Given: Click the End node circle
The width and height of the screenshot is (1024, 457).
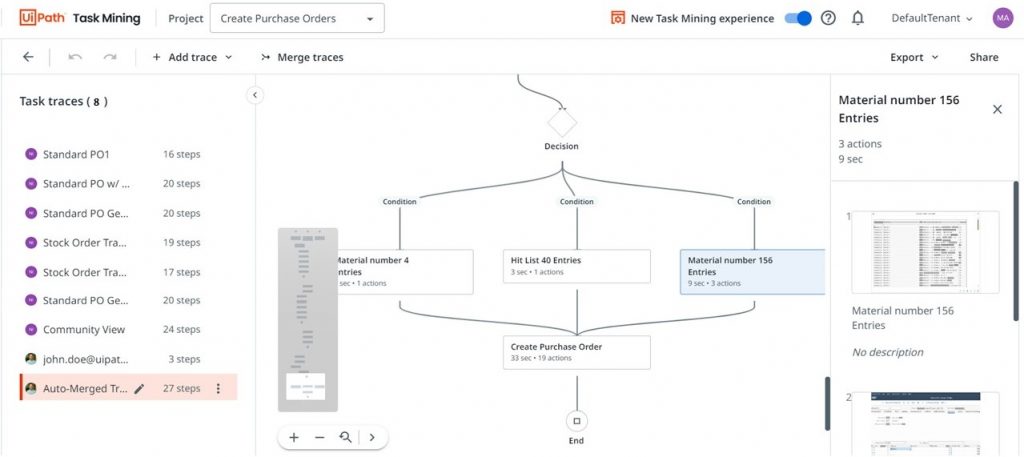Looking at the screenshot, I should pos(577,421).
